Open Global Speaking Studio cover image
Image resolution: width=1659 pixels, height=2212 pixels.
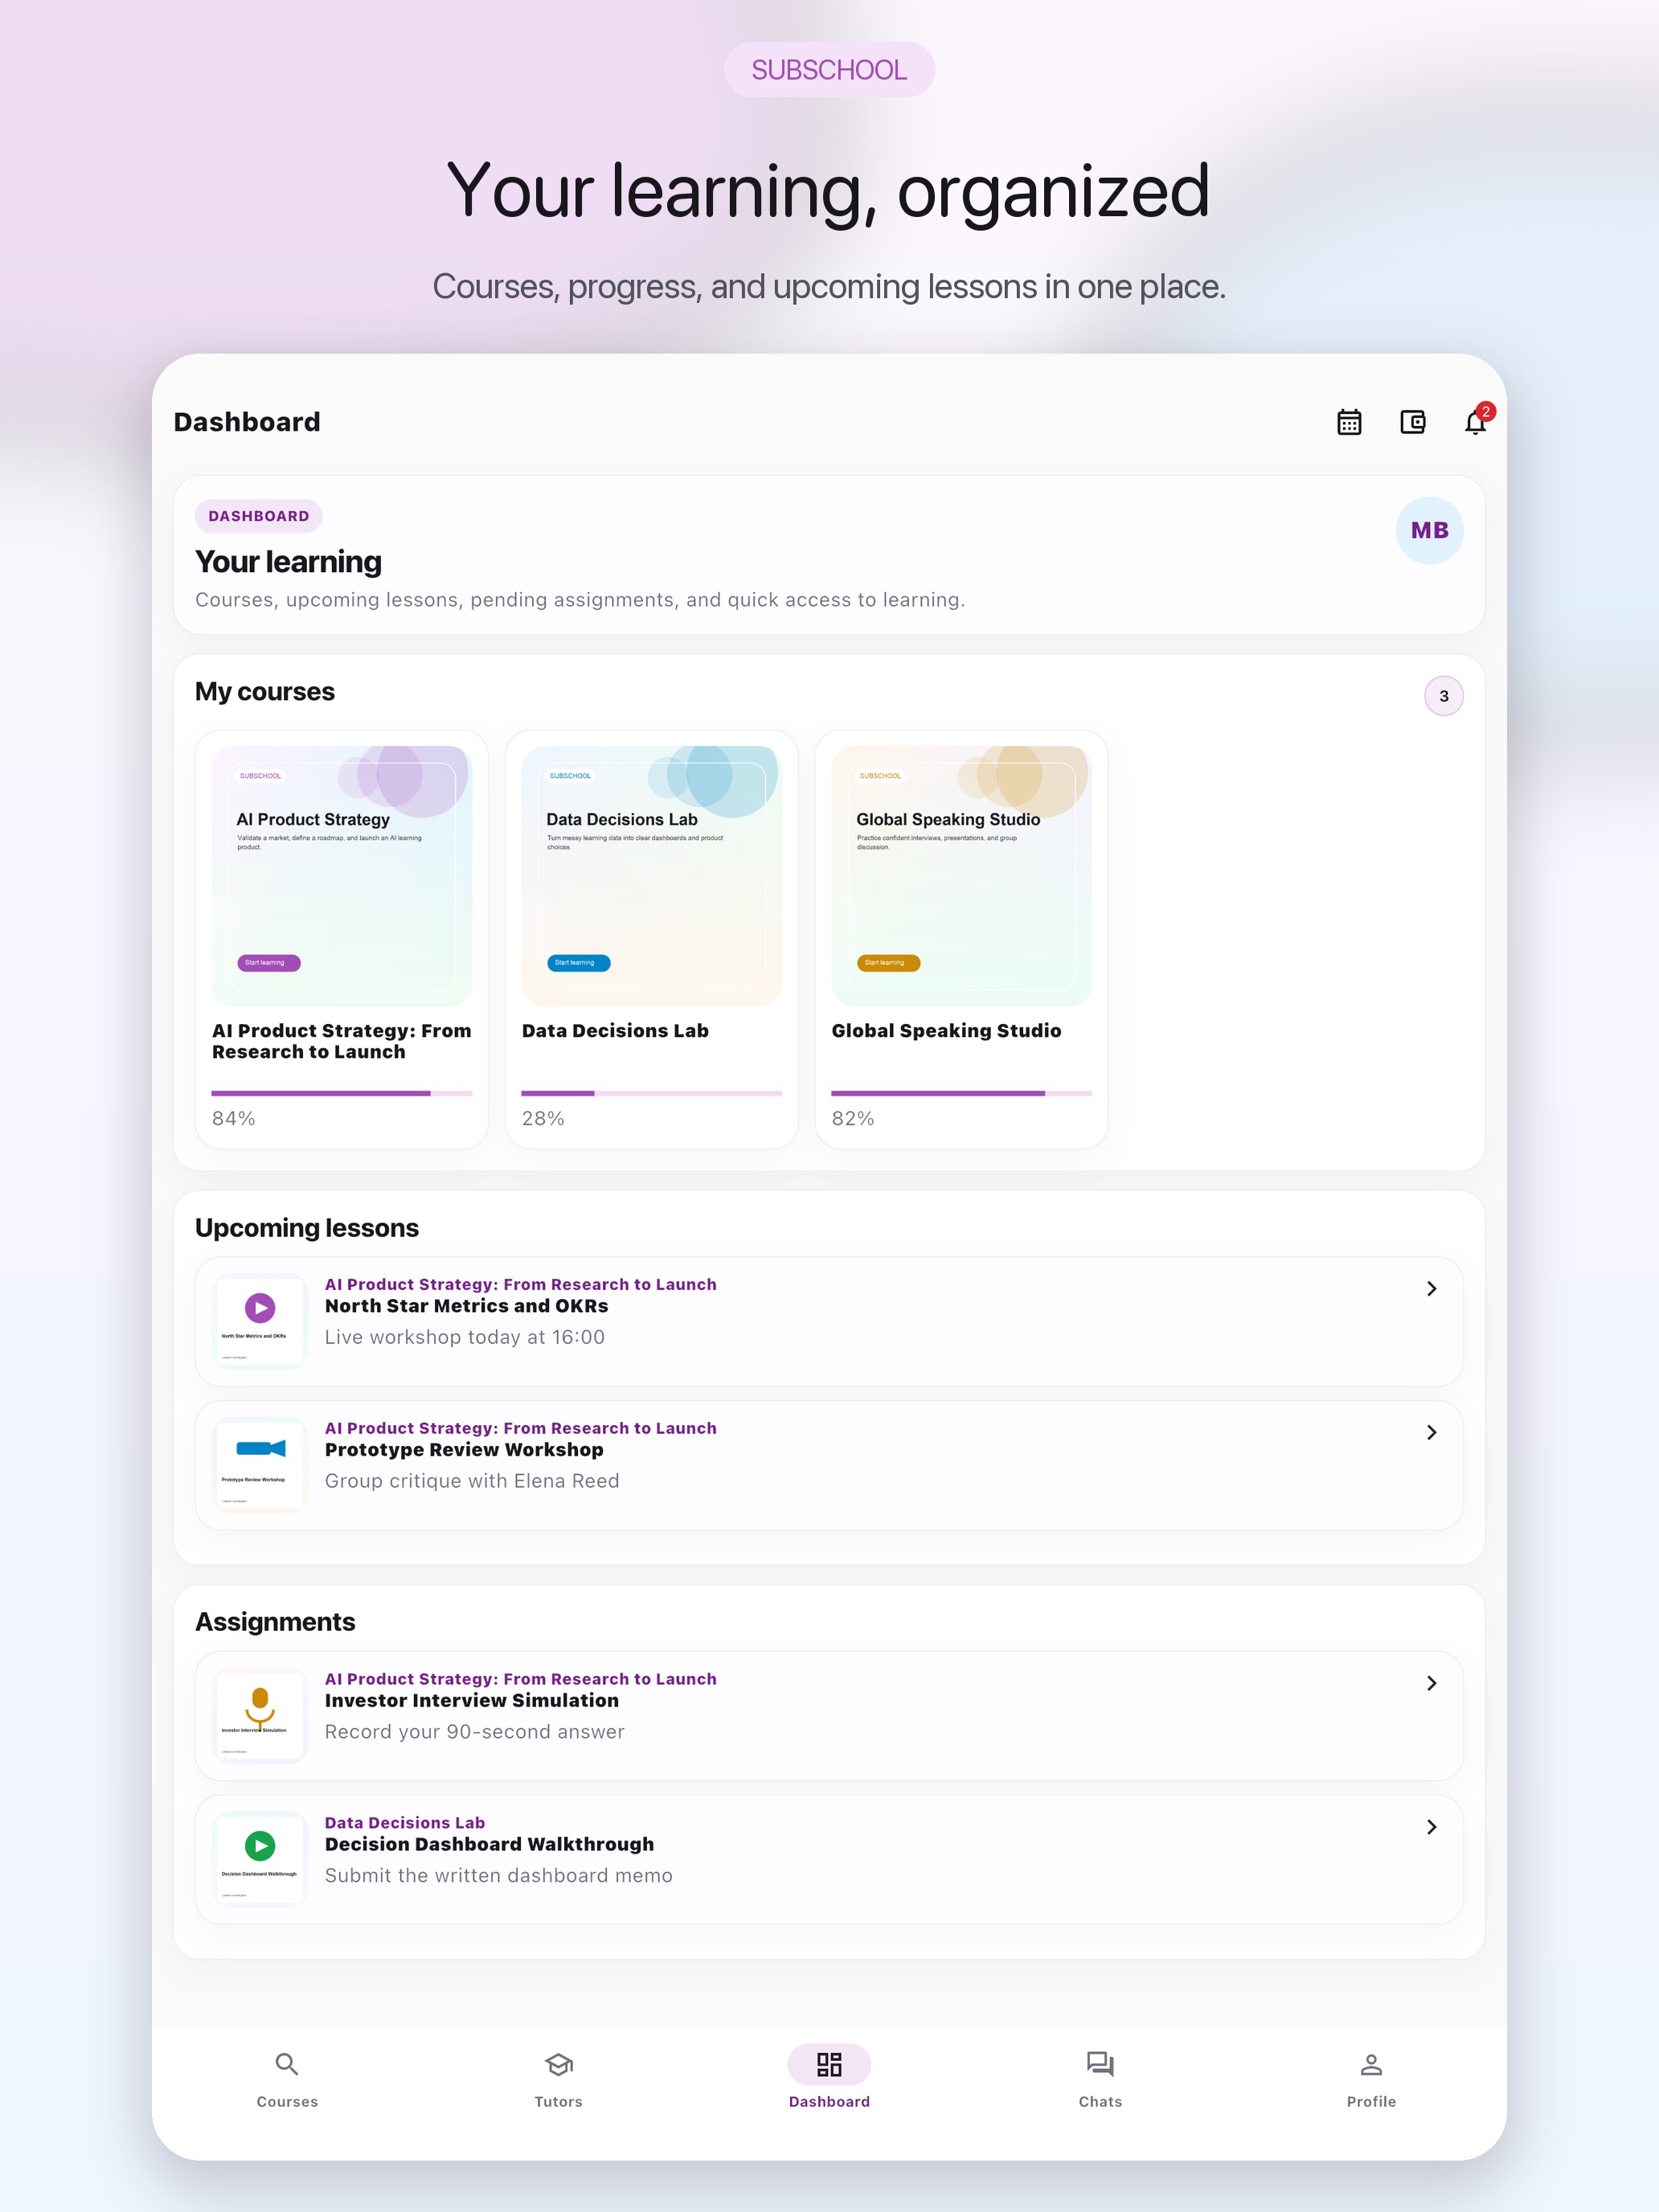[962, 876]
